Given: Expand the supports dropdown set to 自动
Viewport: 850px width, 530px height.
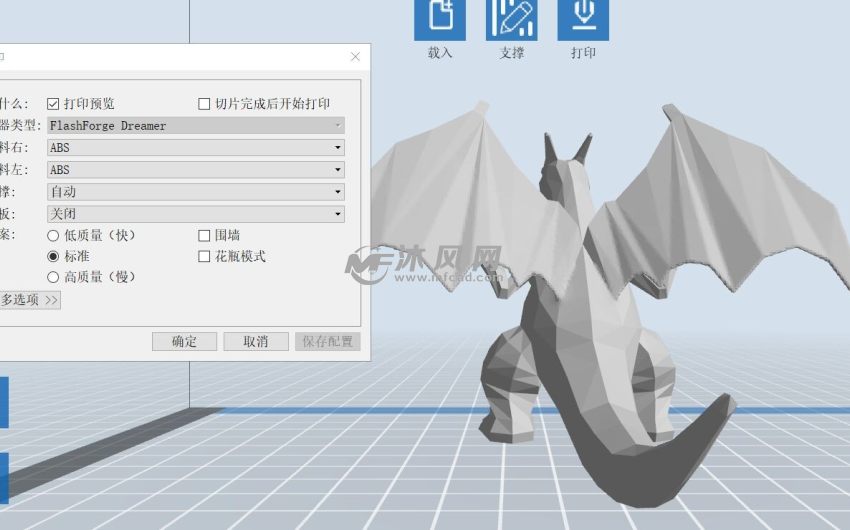Looking at the screenshot, I should click(196, 192).
